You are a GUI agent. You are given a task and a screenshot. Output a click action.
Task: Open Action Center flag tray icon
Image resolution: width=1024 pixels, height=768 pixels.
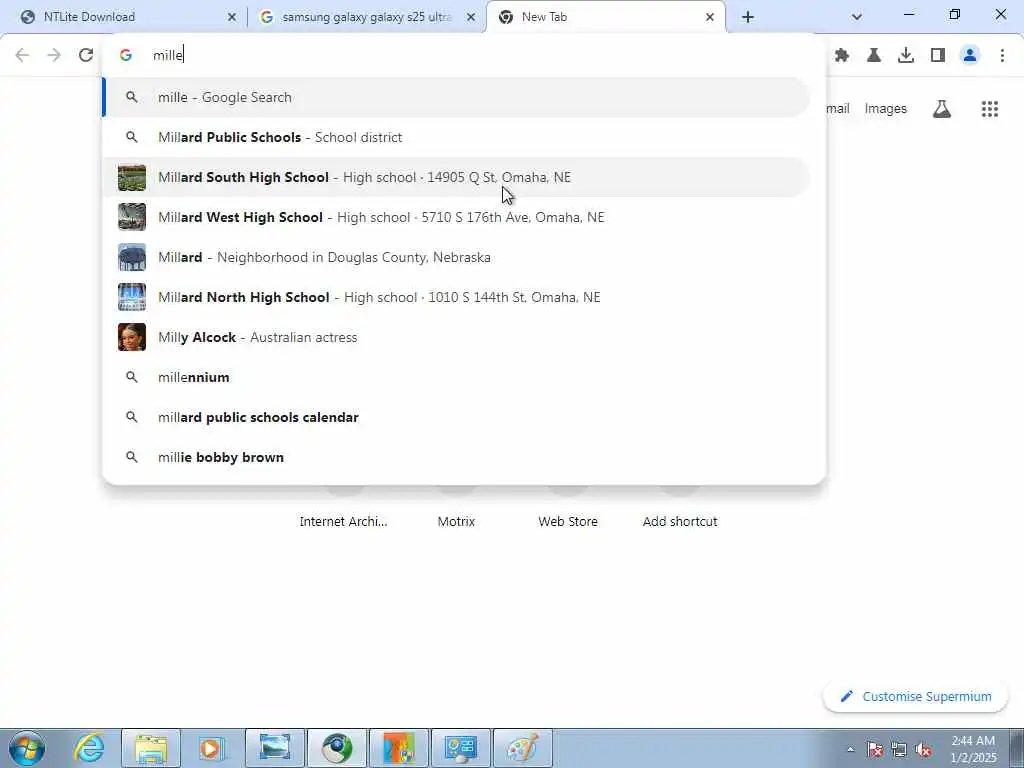[x=875, y=749]
